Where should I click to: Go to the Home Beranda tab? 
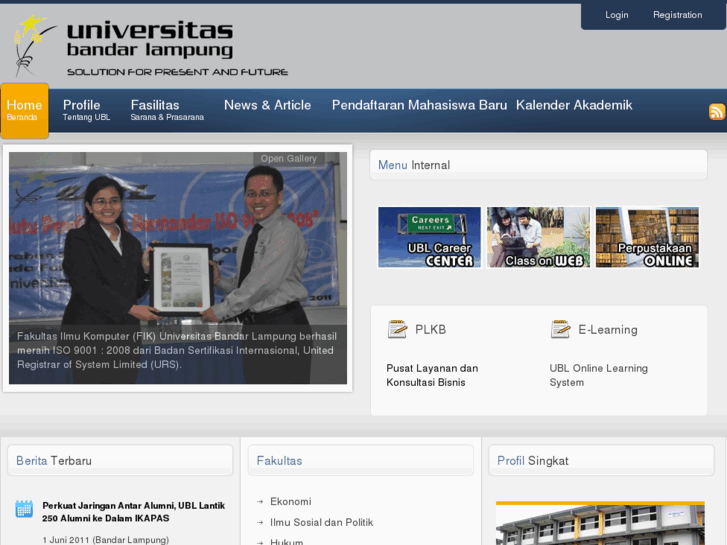pos(25,110)
